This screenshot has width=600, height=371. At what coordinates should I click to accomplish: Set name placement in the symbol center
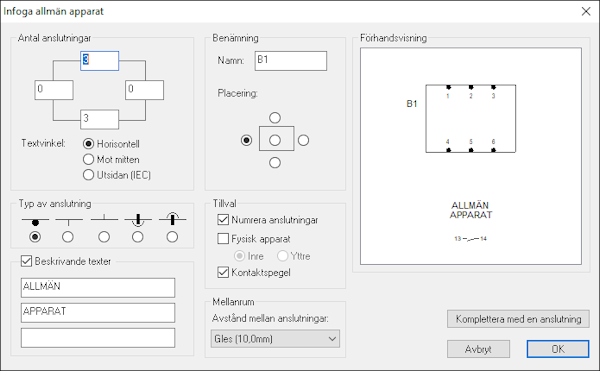pos(275,140)
